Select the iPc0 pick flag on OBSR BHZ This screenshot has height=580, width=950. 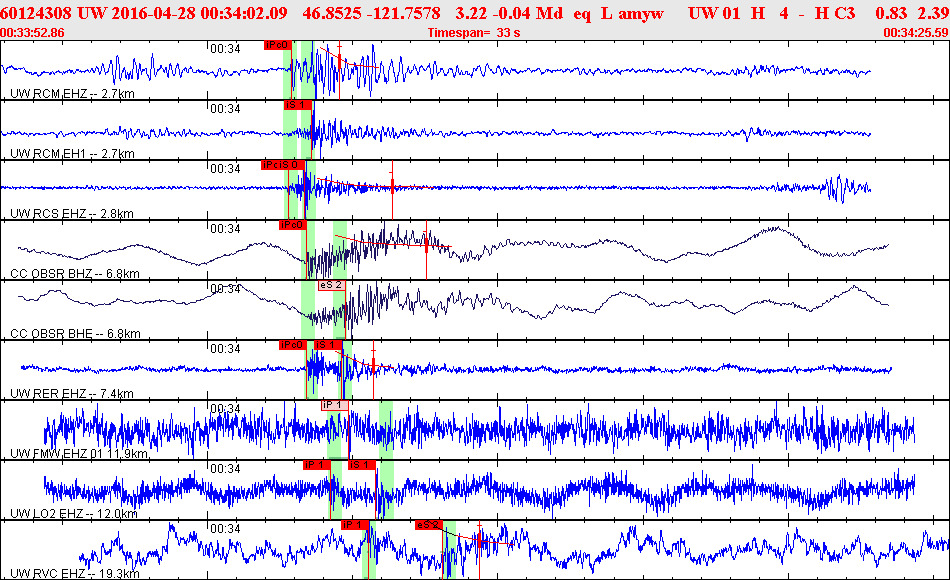tap(293, 225)
